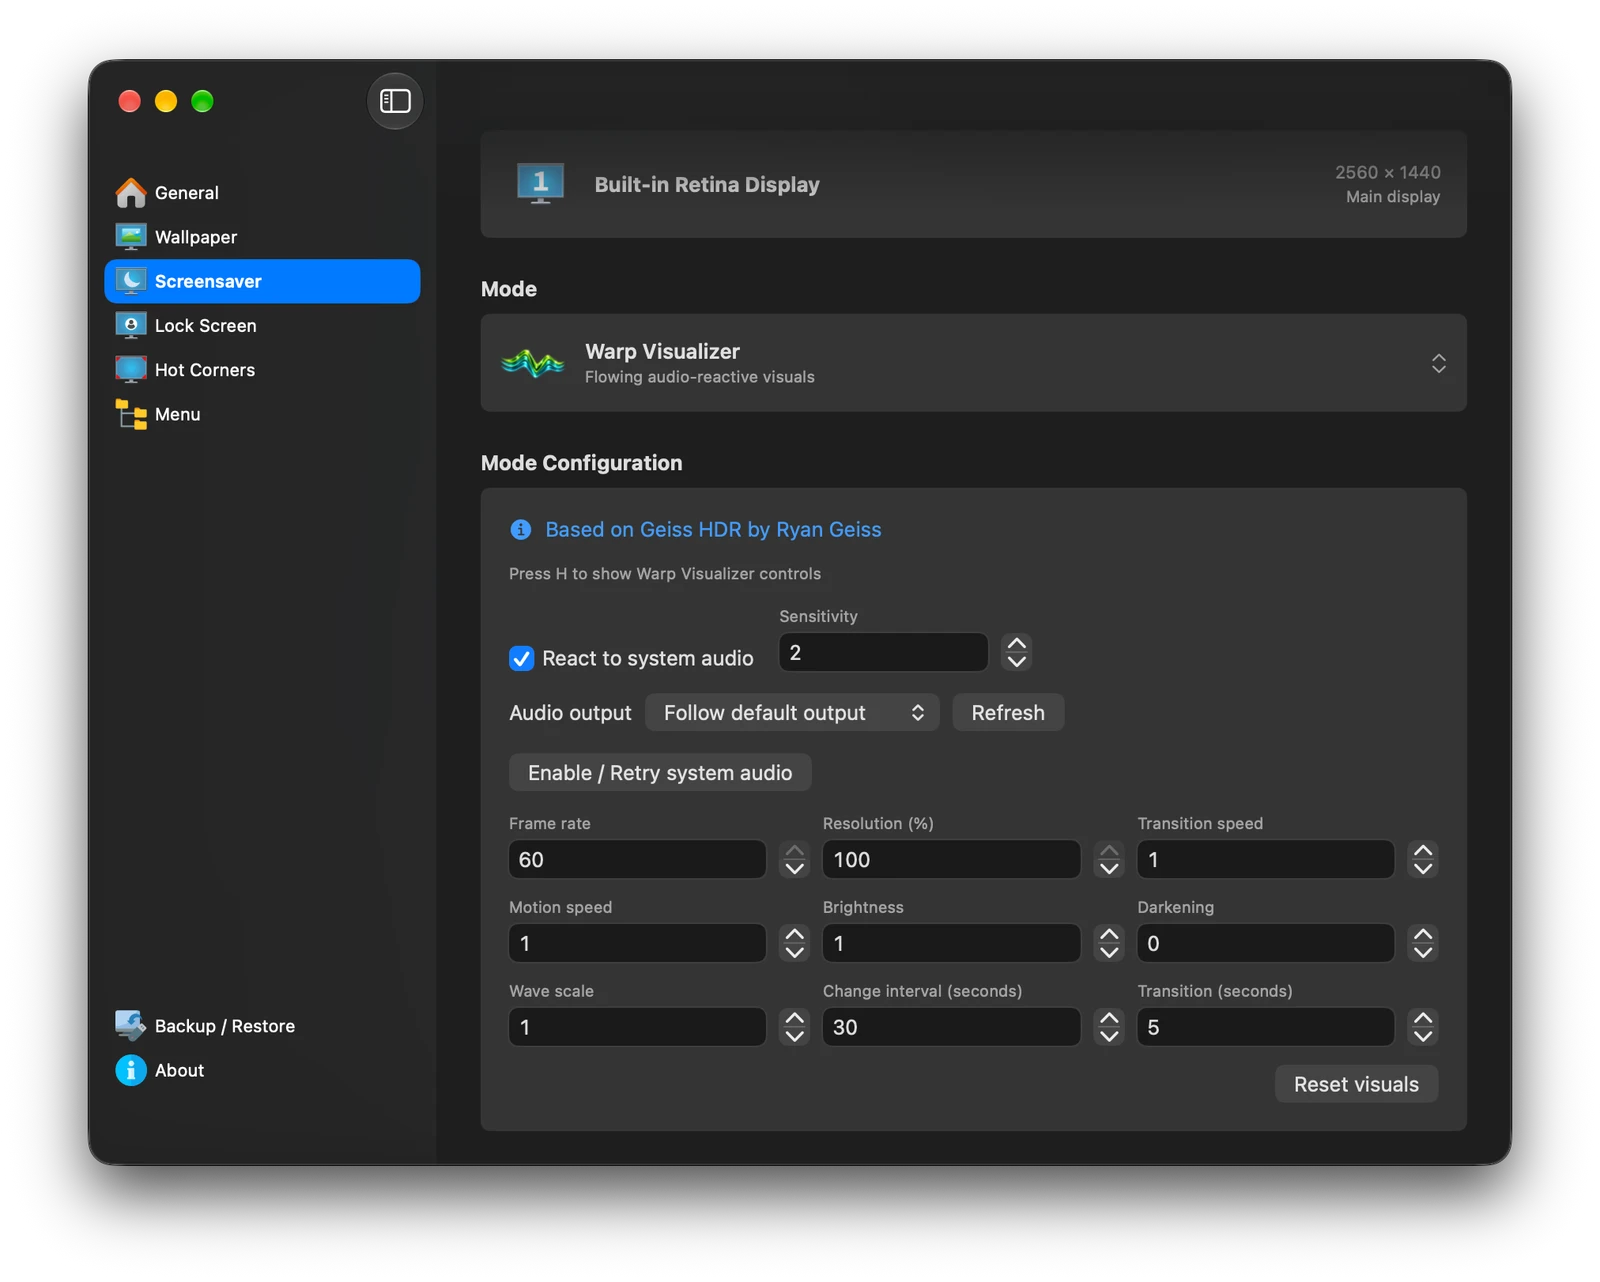Click the Darkening input field
Screen dimensions: 1600x1282
(x=1265, y=943)
